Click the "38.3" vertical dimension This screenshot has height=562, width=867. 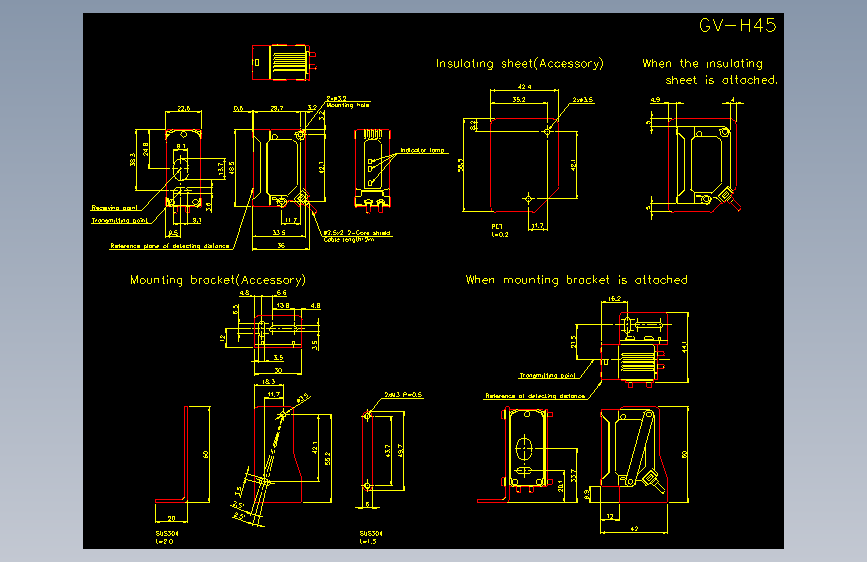133,160
